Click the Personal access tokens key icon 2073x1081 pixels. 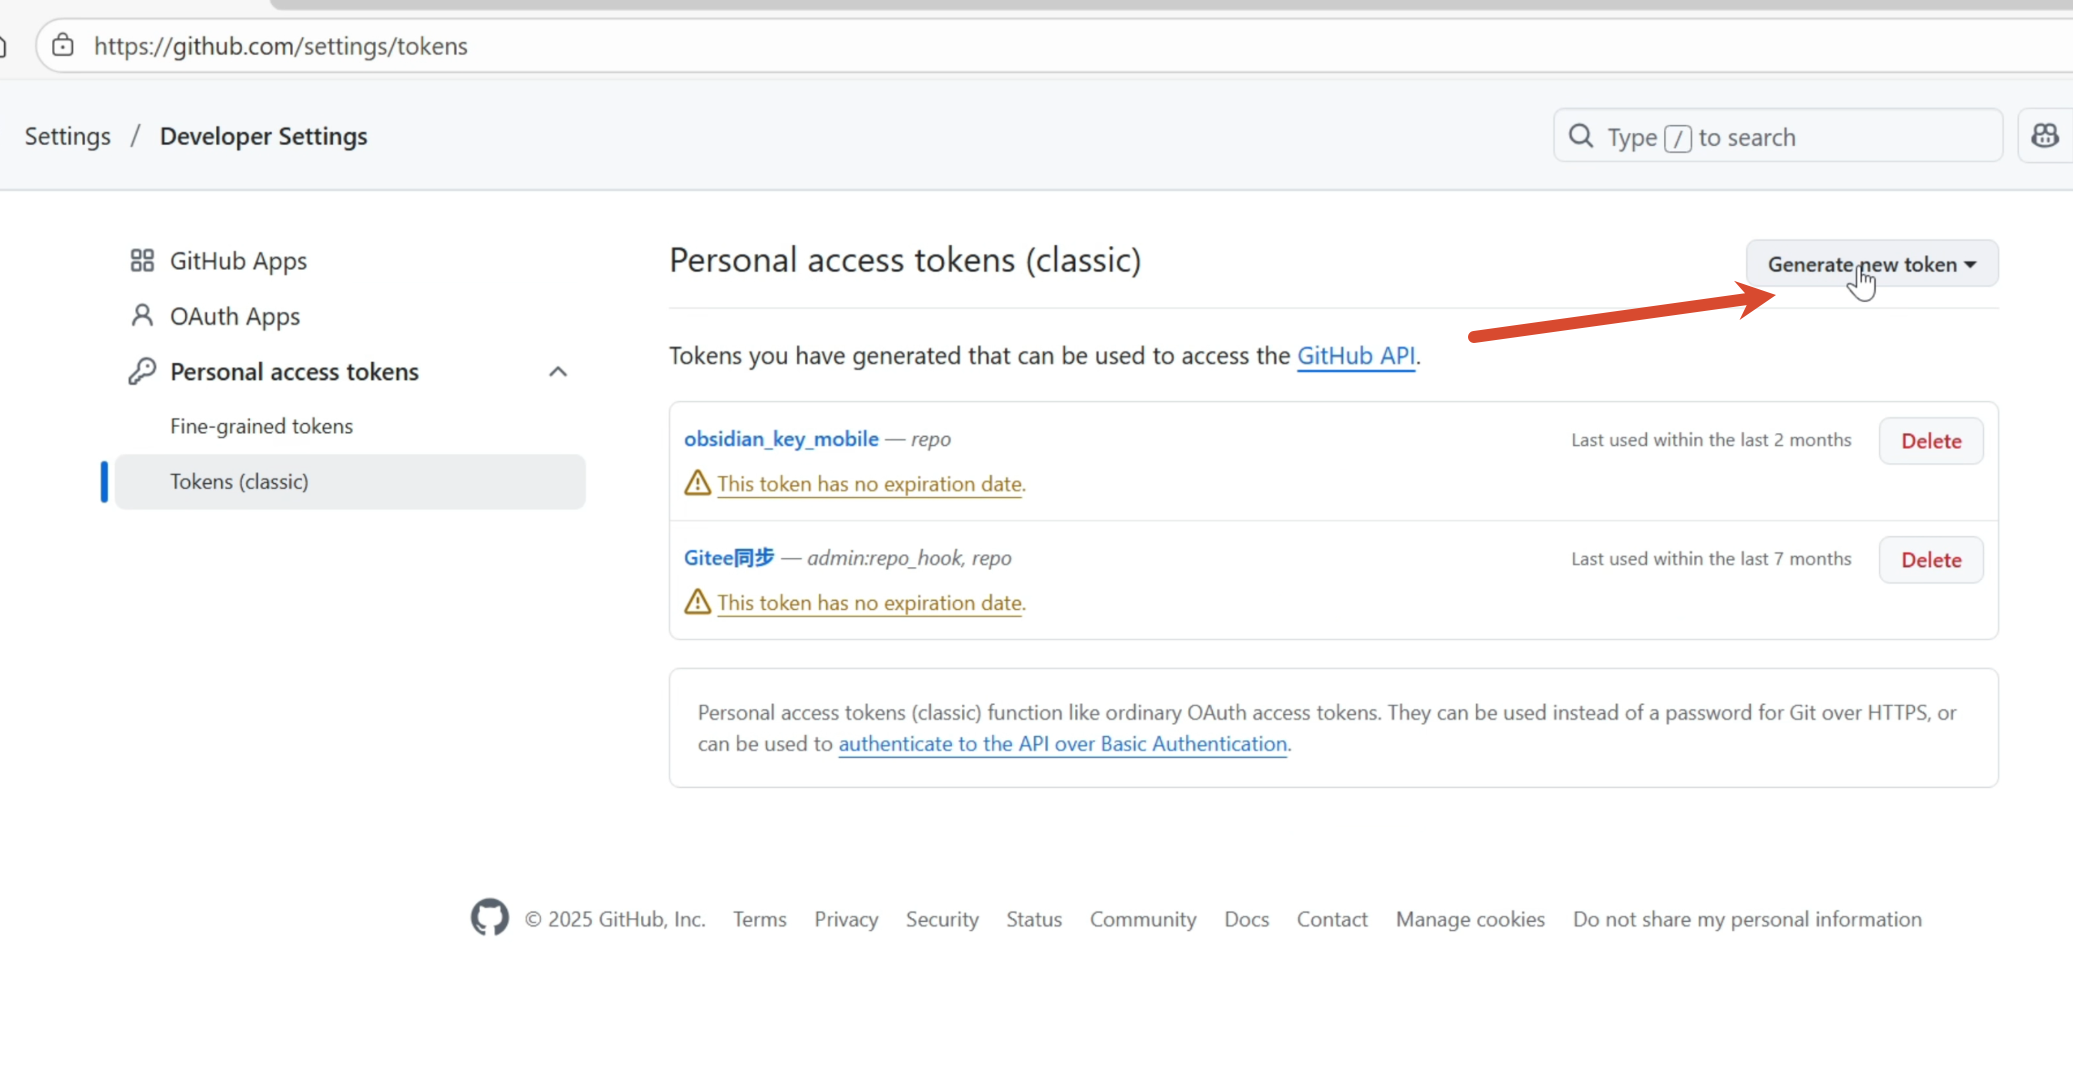point(142,372)
